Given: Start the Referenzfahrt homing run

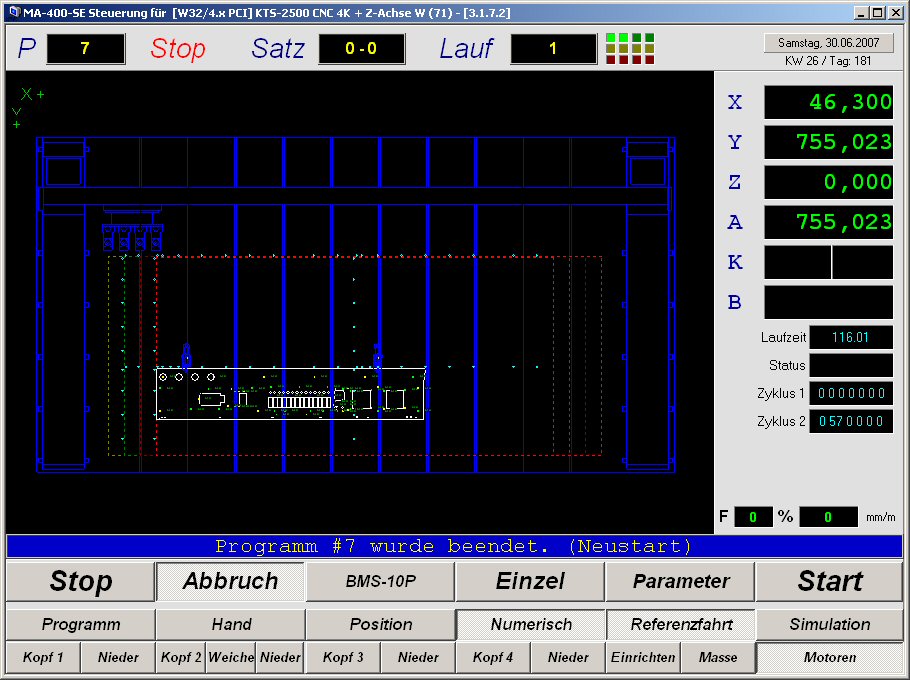Looking at the screenshot, I should 680,624.
